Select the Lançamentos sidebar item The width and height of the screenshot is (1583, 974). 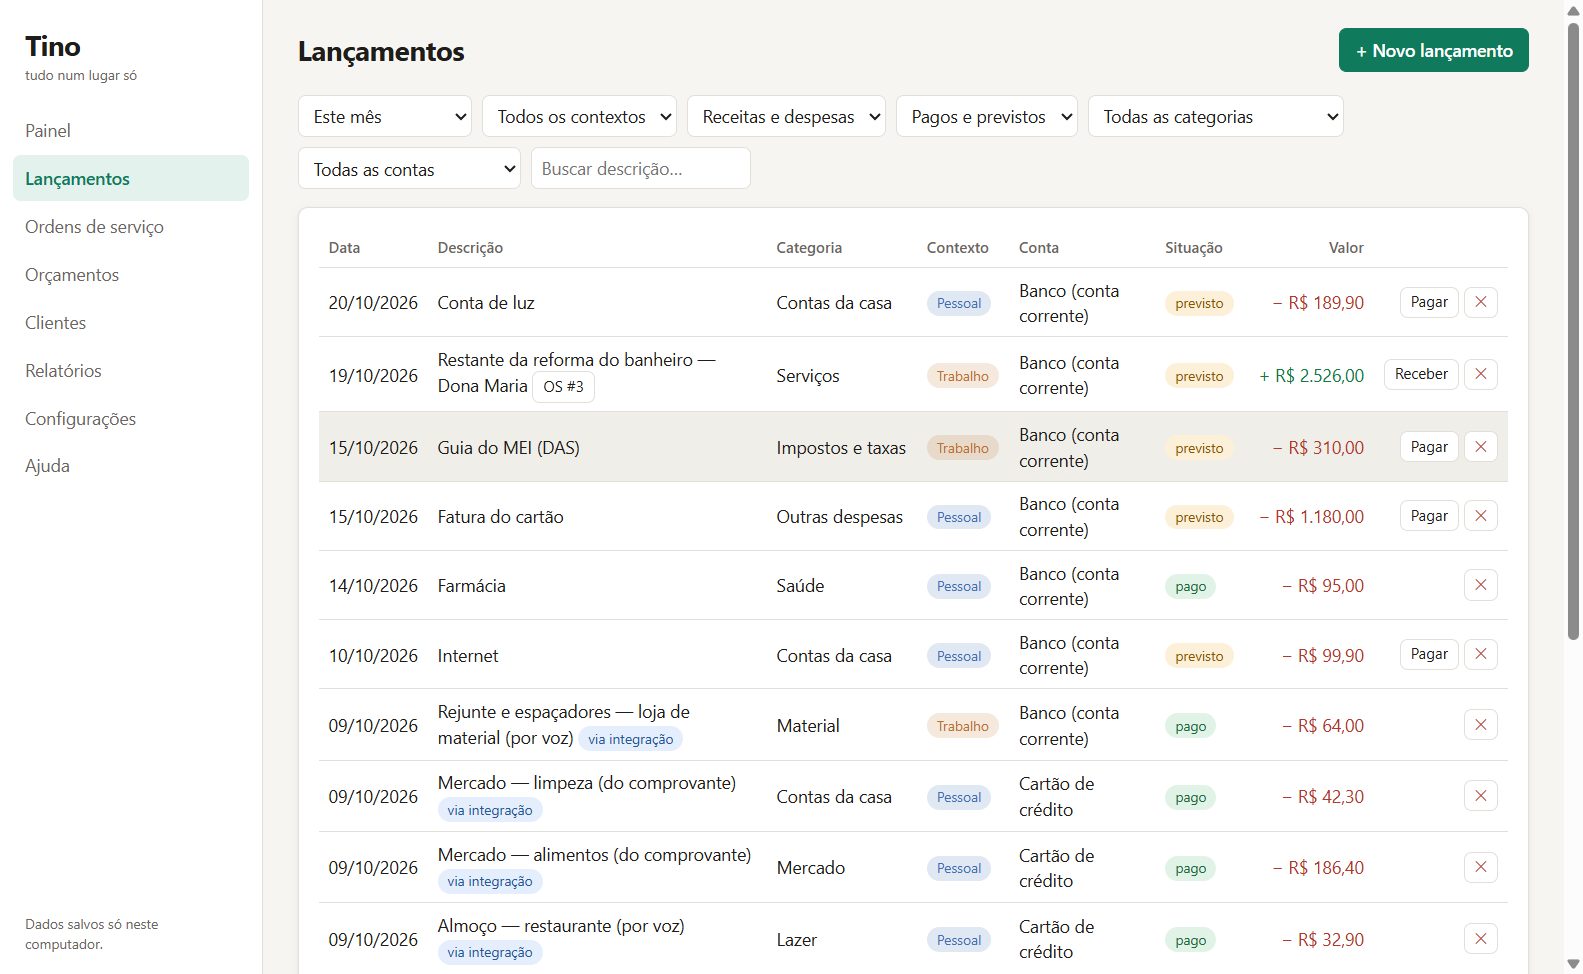(131, 178)
